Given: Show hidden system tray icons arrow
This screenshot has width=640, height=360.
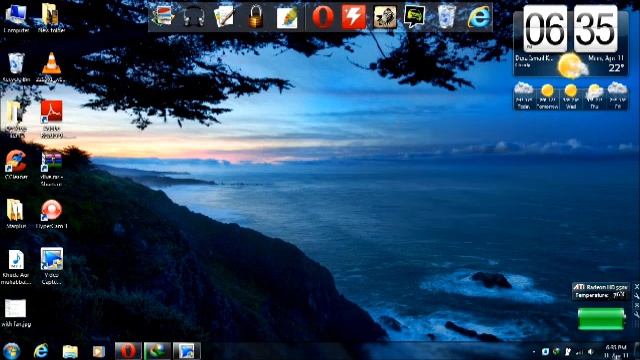Looking at the screenshot, I should click(533, 352).
